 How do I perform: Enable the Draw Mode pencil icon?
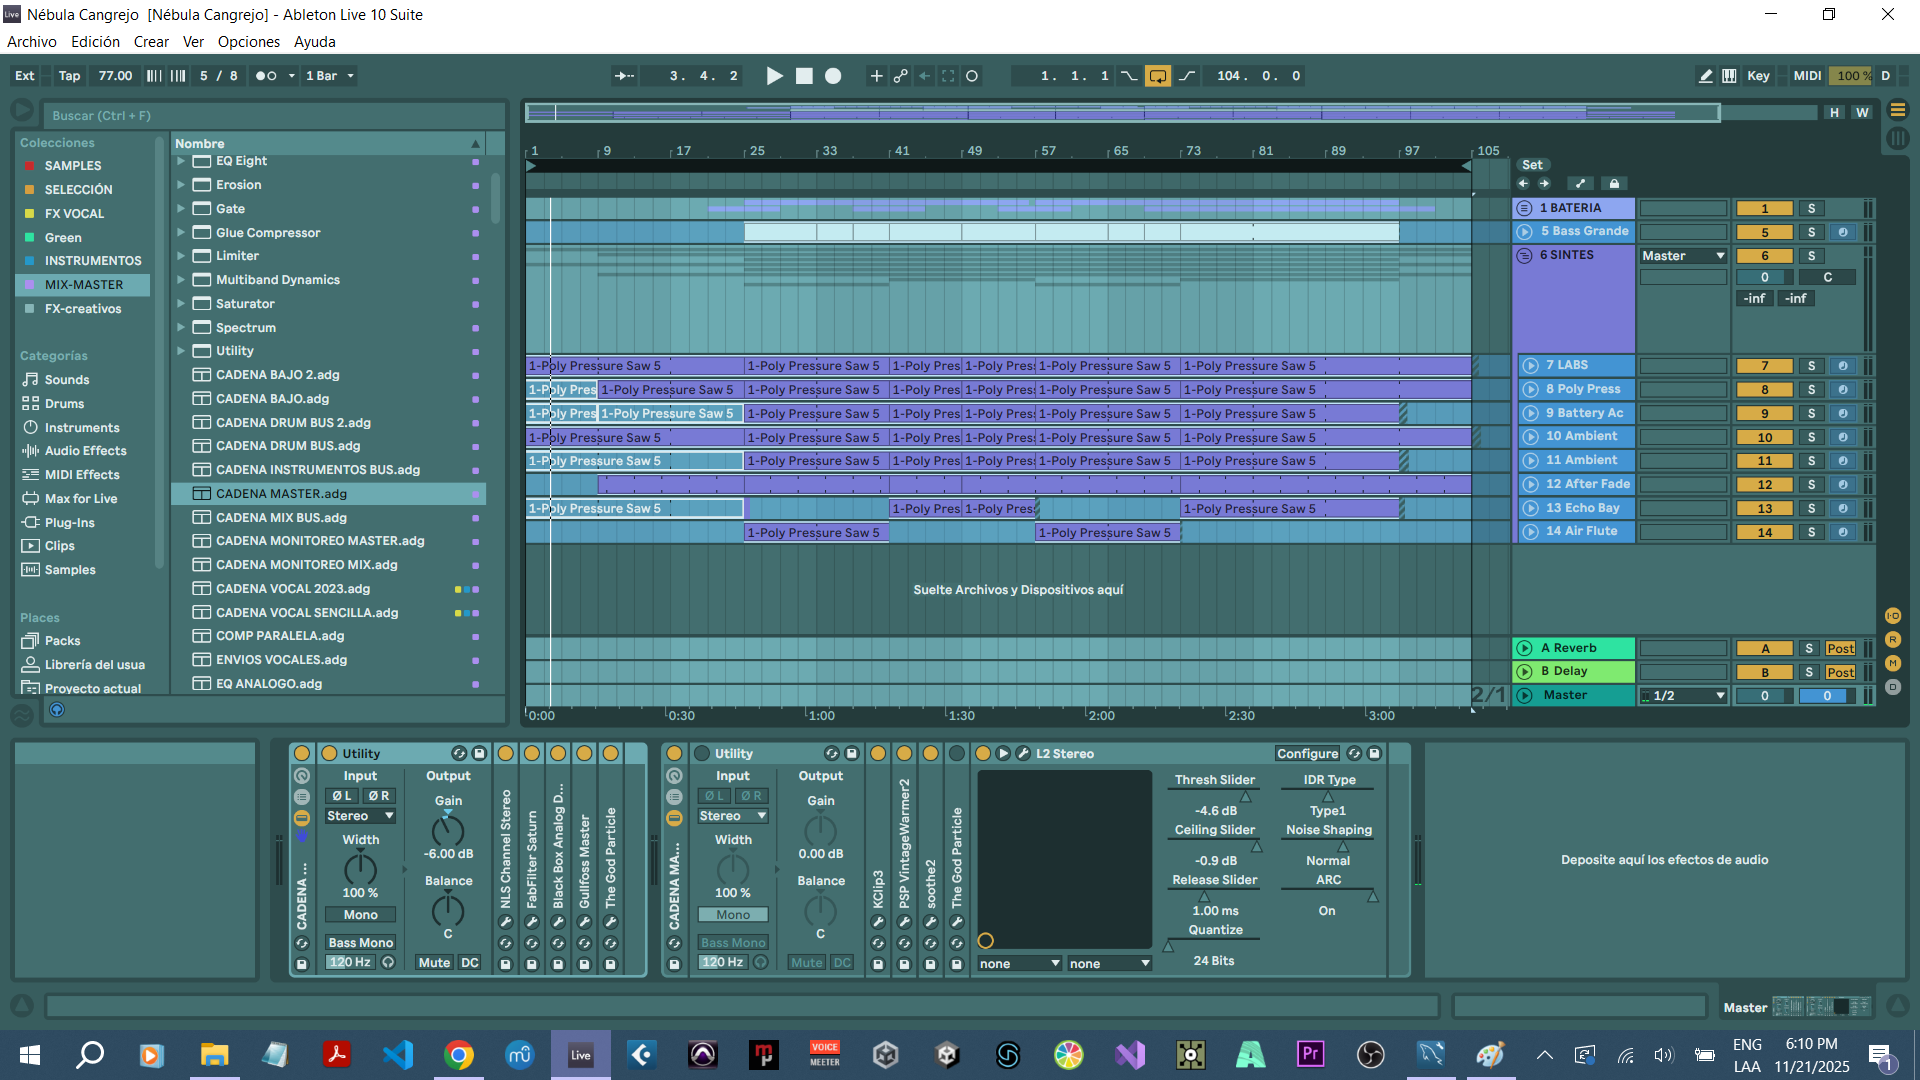(1705, 76)
